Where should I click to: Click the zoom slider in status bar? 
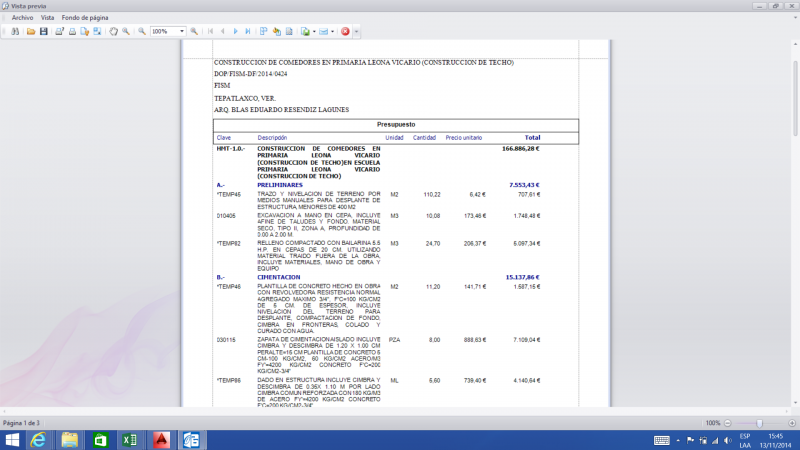coord(760,423)
